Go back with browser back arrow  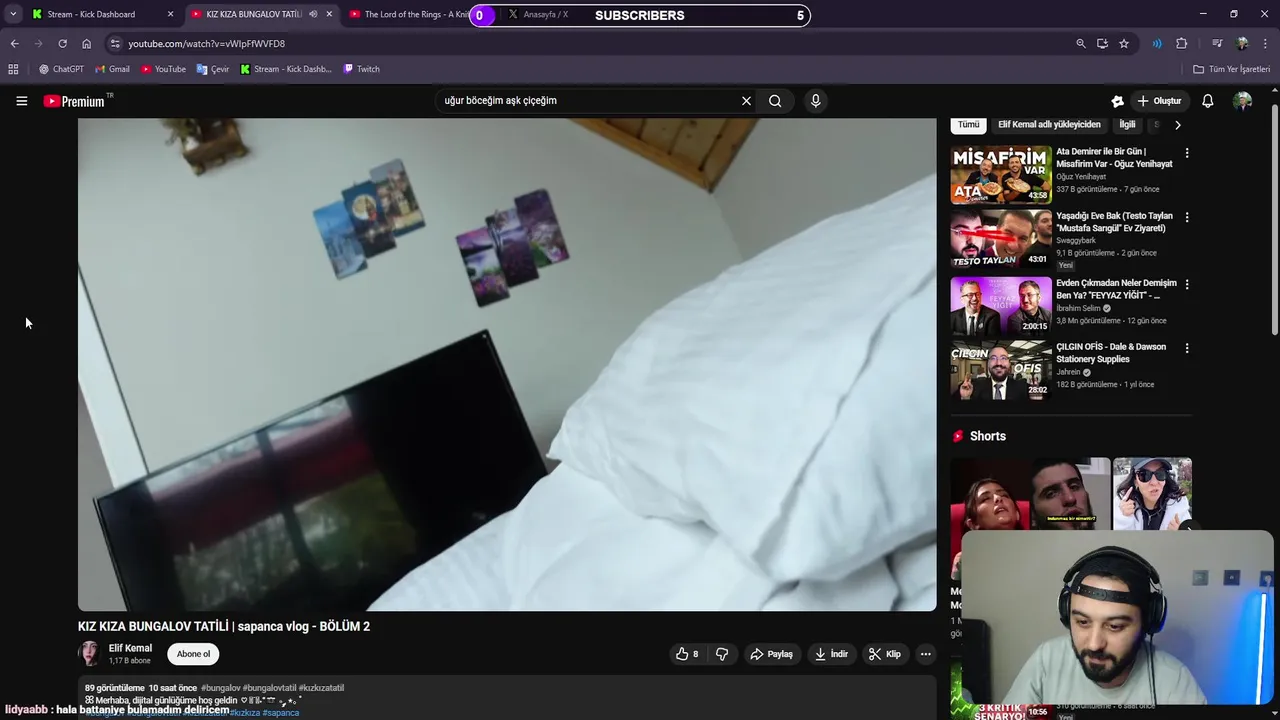[x=14, y=44]
